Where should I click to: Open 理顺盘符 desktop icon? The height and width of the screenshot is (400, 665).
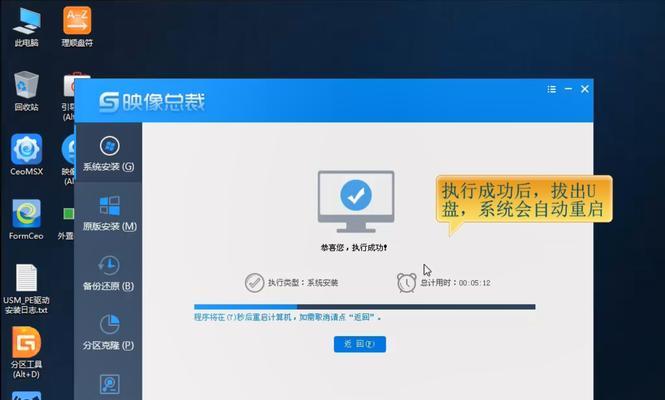77,26
